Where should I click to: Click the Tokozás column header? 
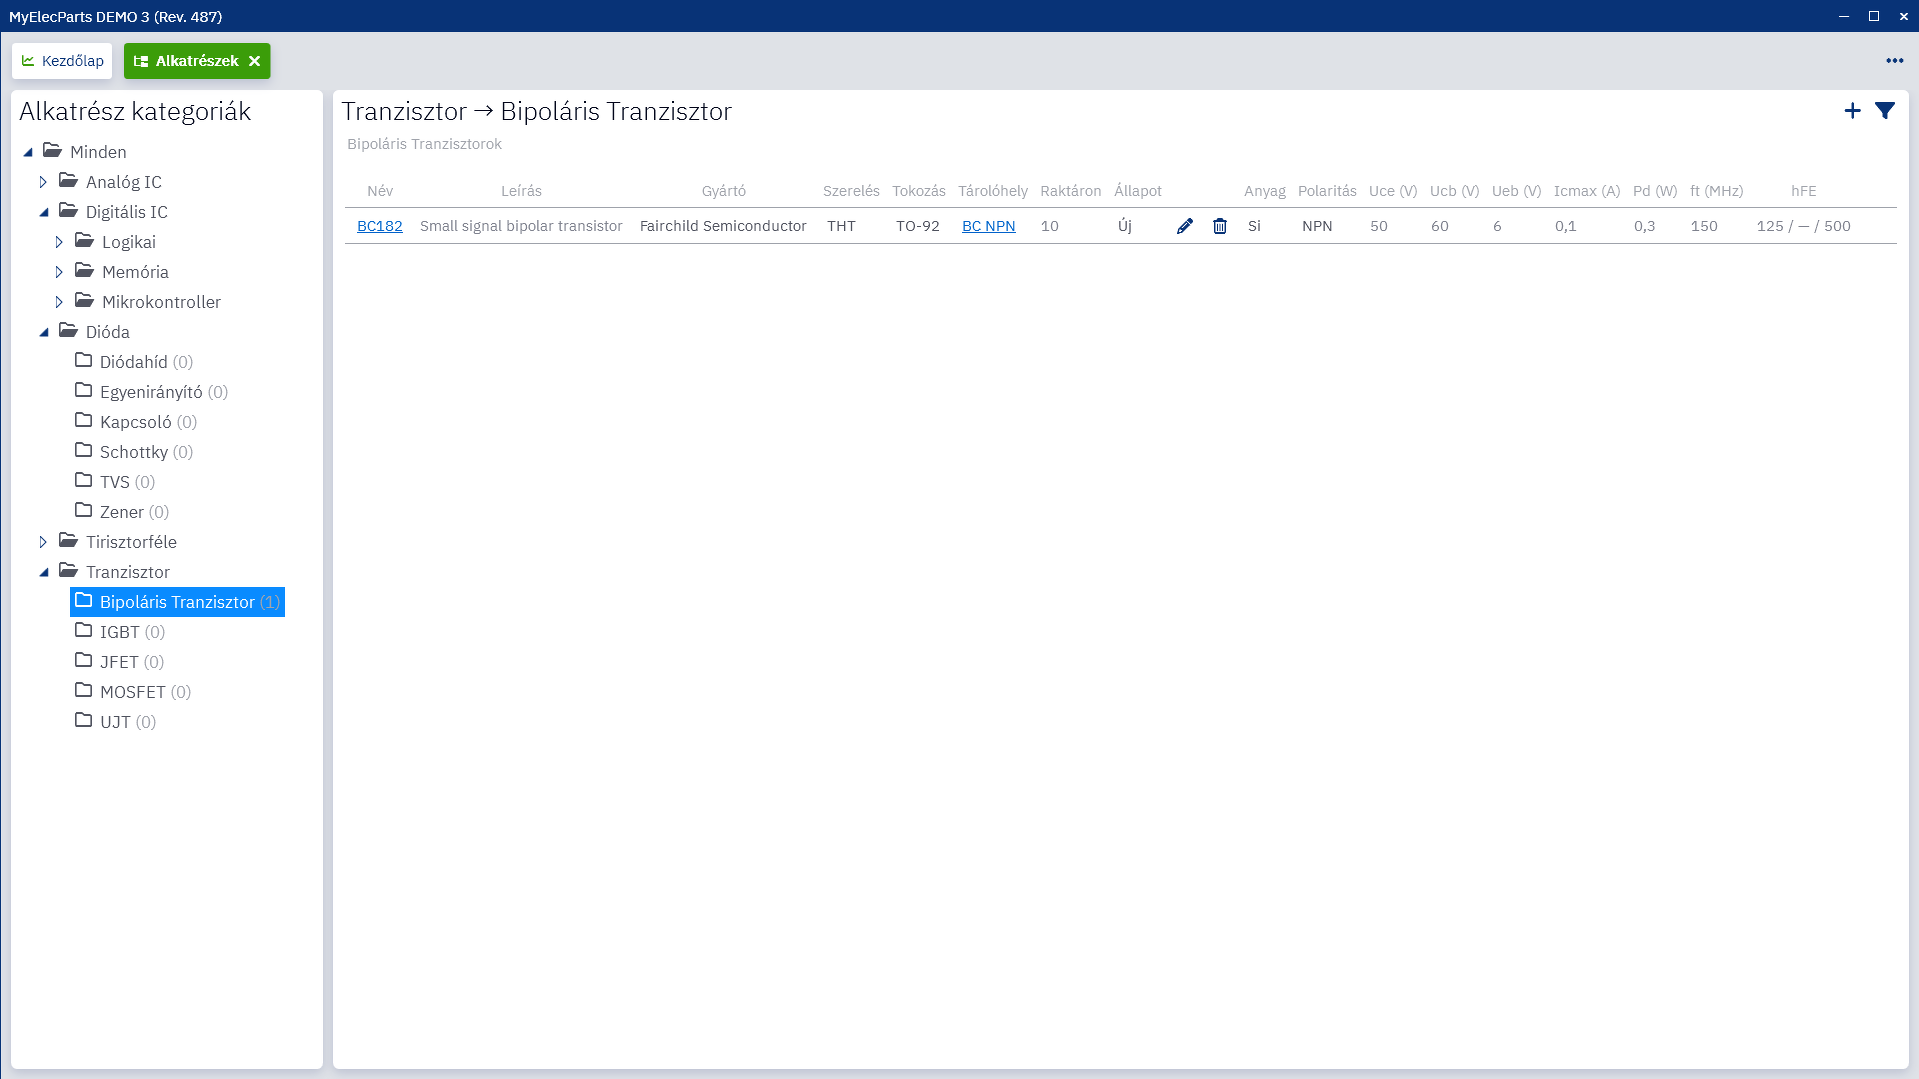(919, 191)
